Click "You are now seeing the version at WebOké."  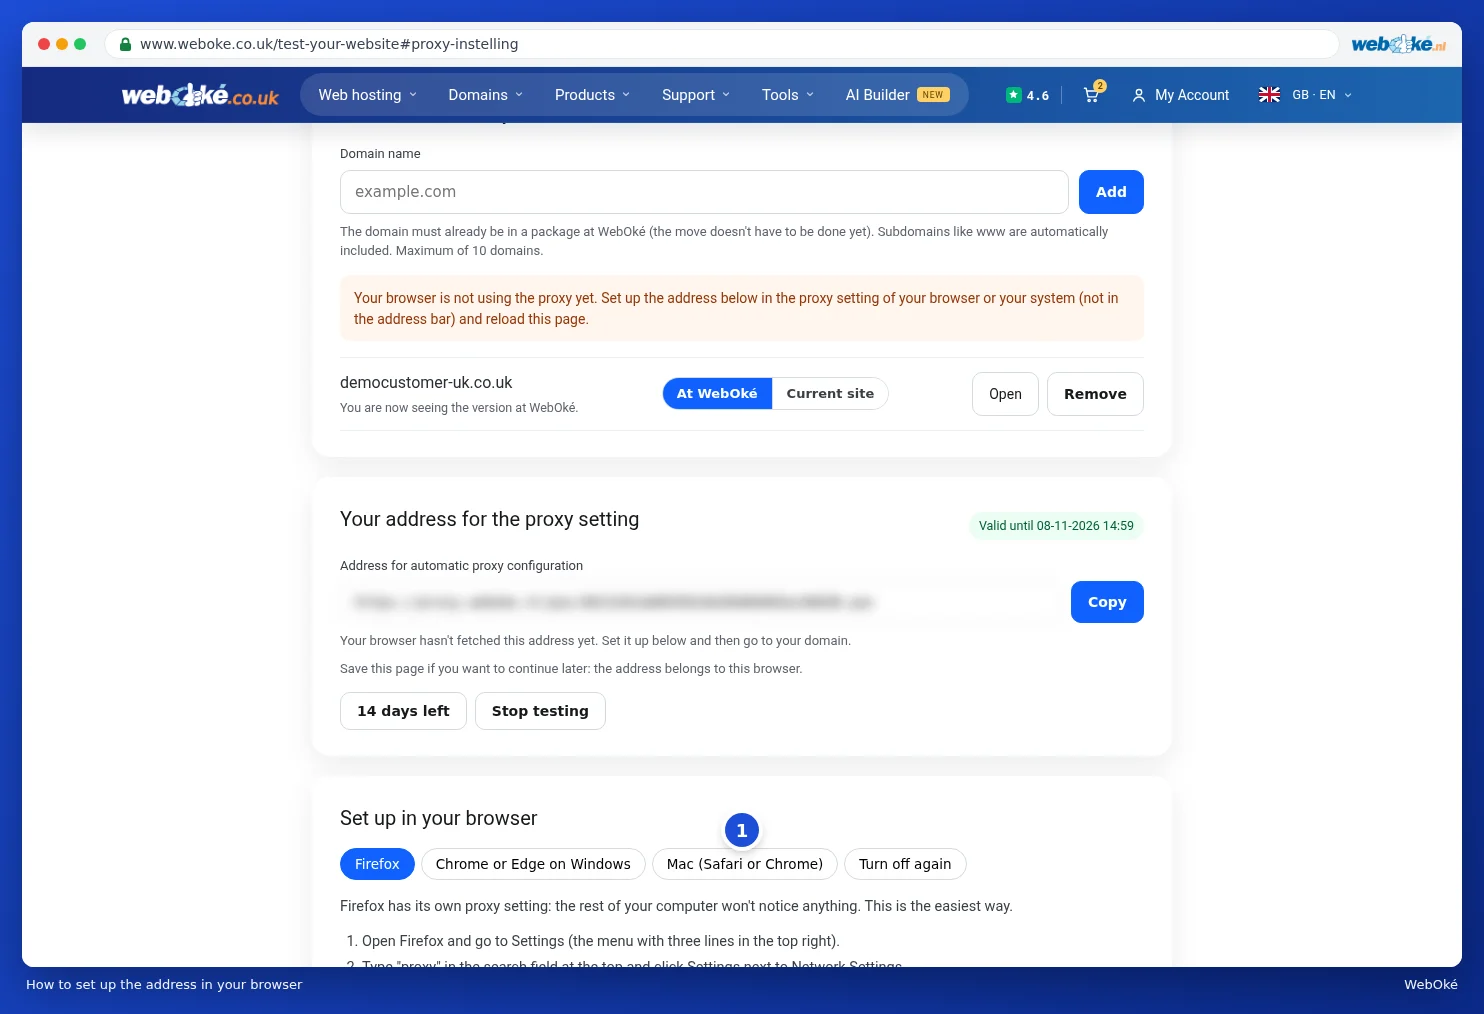click(459, 408)
